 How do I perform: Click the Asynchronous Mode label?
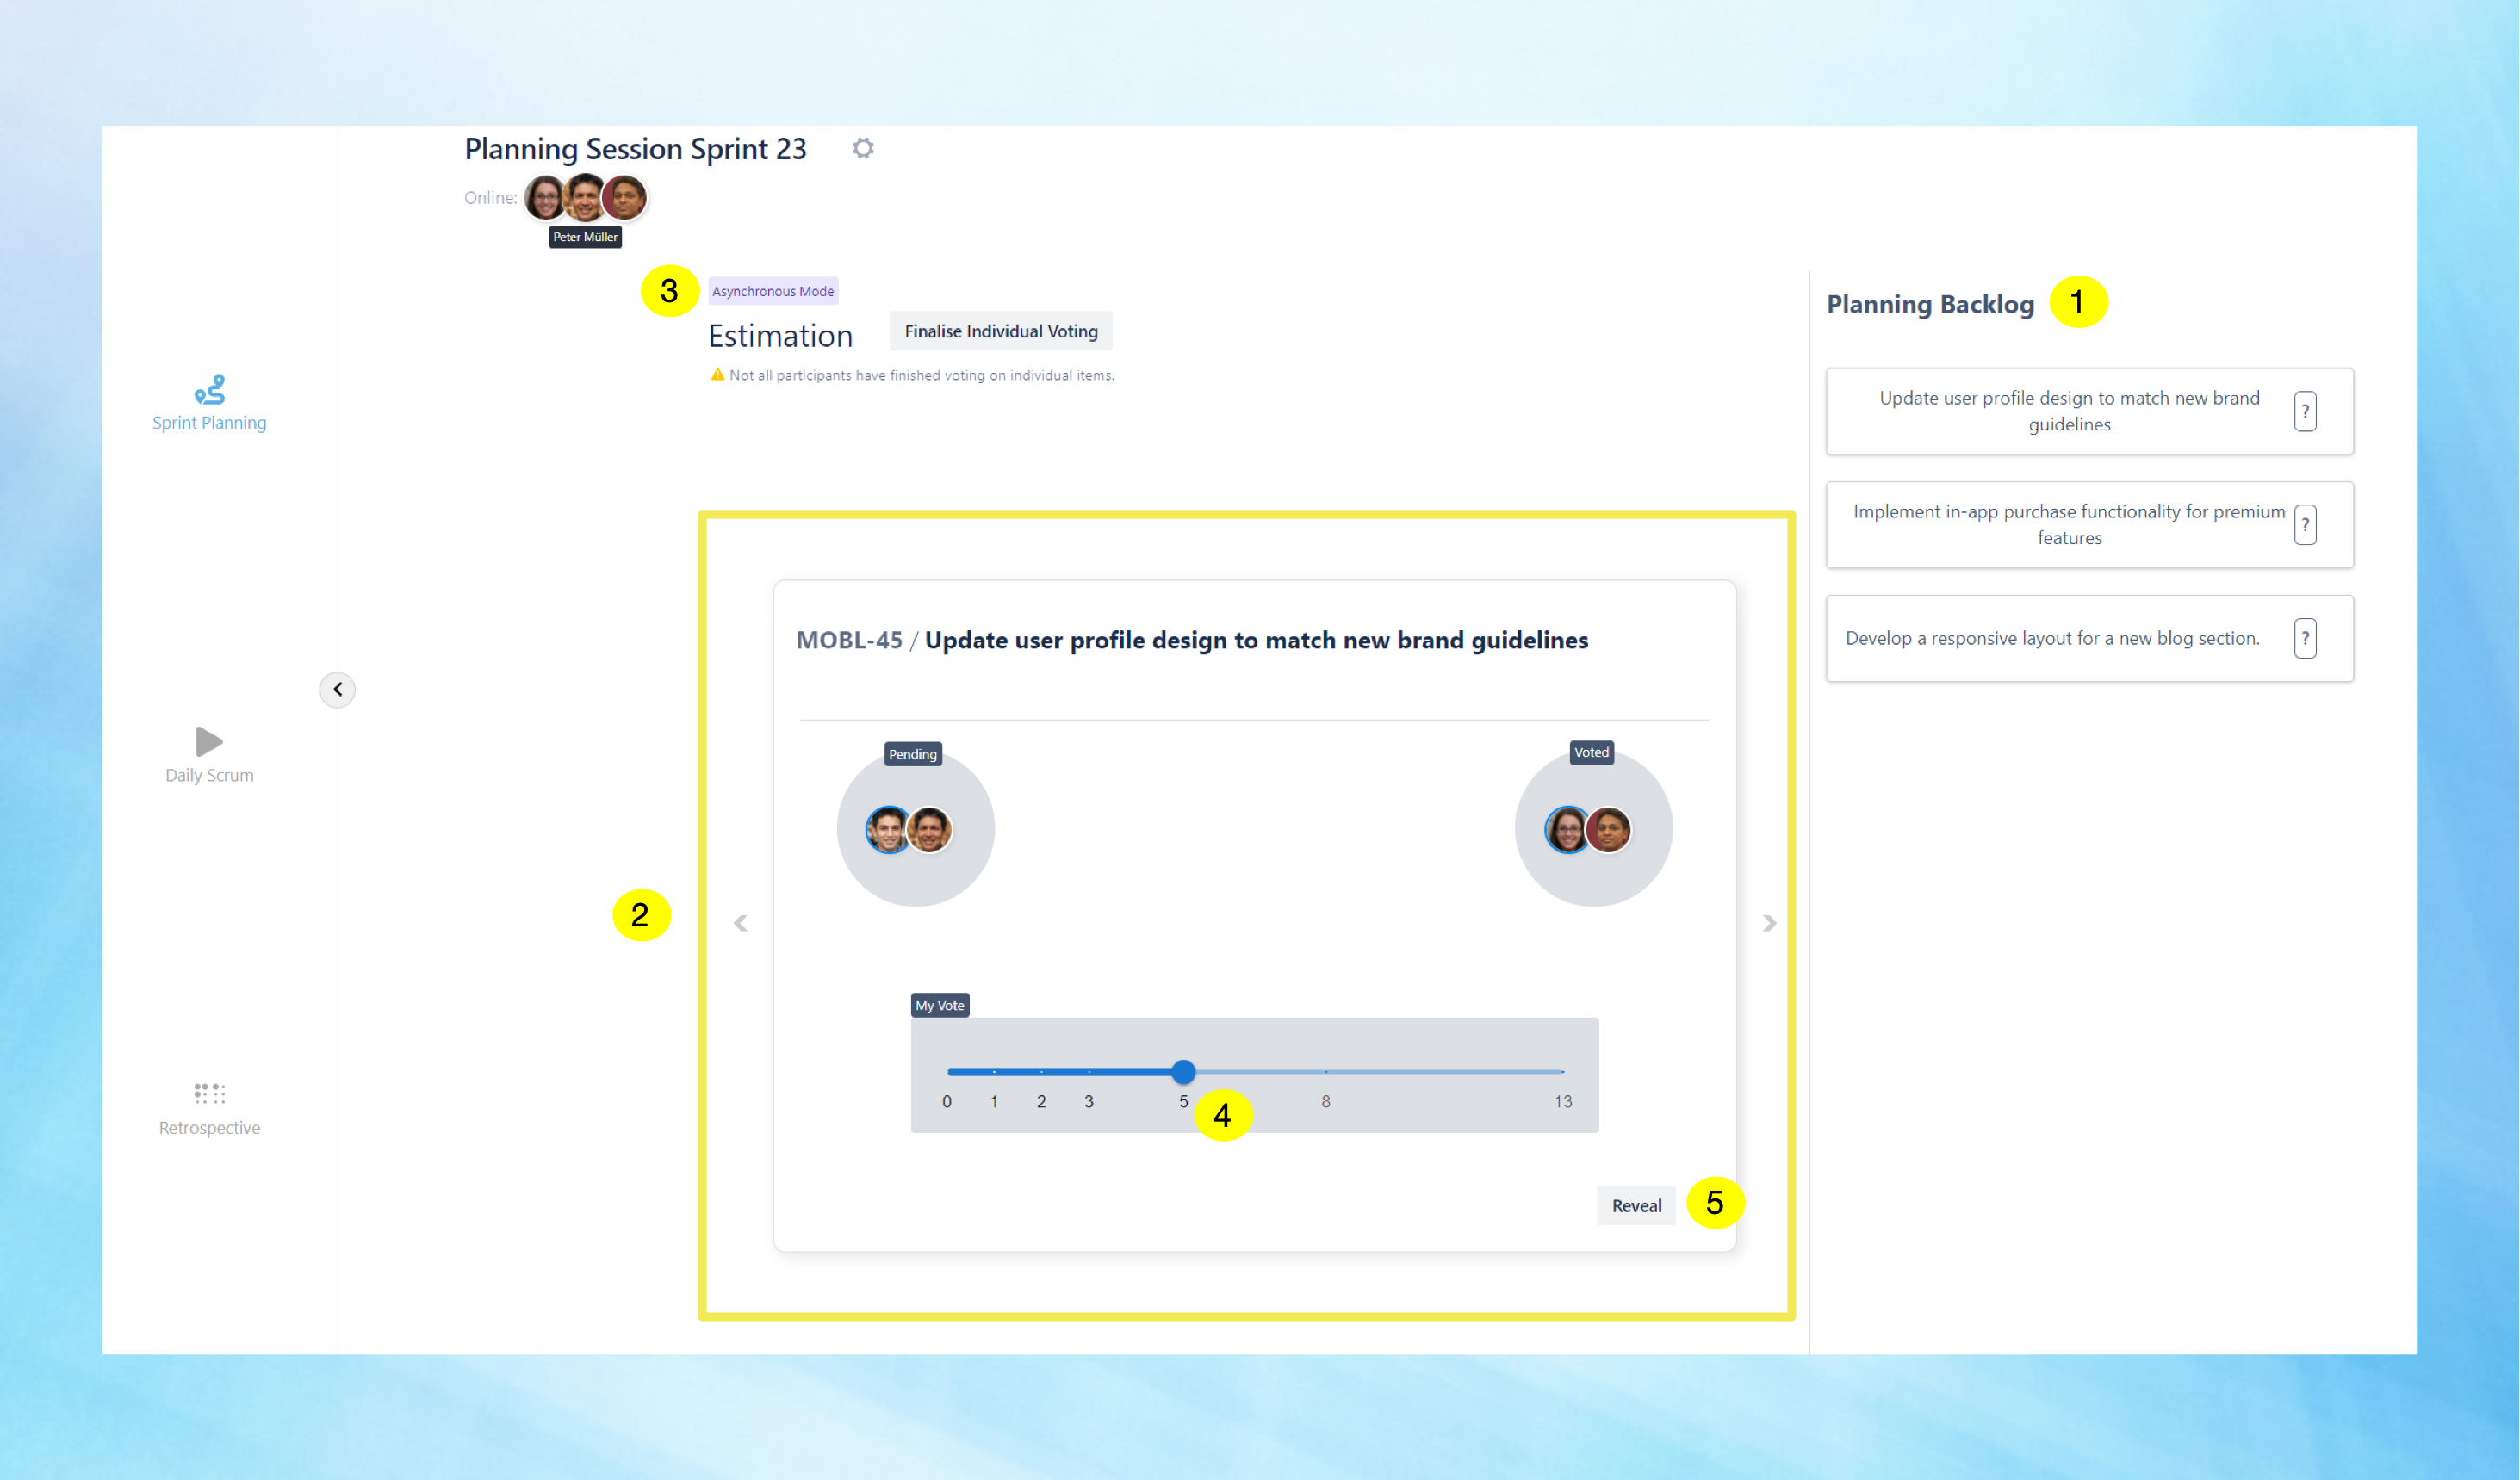pyautogui.click(x=772, y=291)
